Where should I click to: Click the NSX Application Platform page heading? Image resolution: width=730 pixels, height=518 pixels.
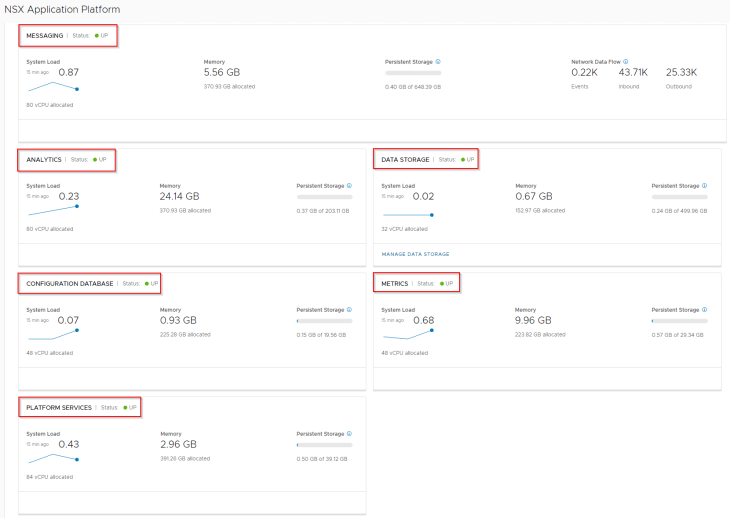62,9
